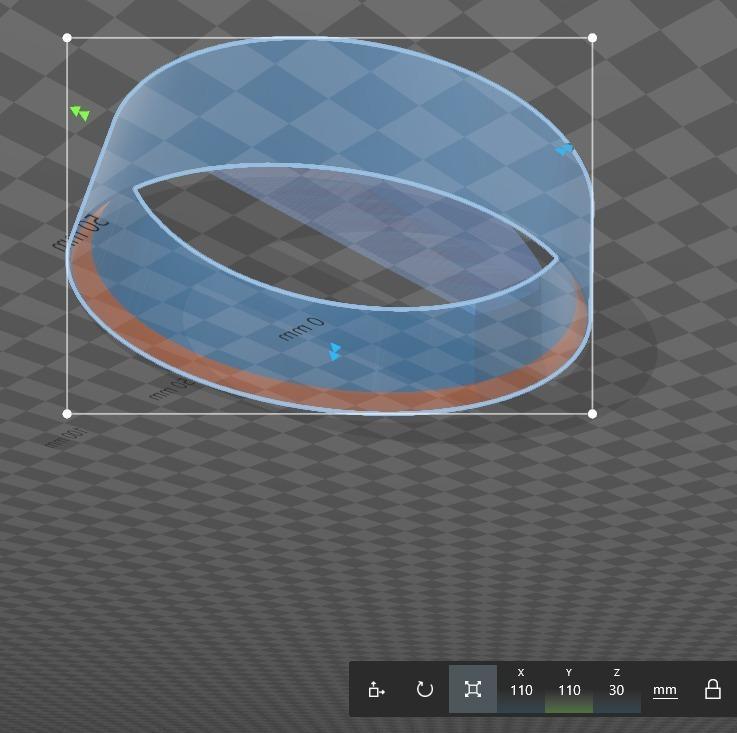Grab the green scale arrow handle
Screen dimensions: 737x733
coord(80,113)
